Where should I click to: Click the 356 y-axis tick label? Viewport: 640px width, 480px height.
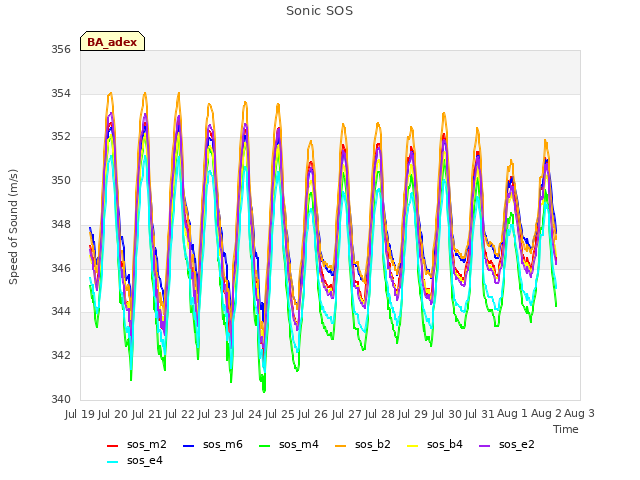pos(61,49)
